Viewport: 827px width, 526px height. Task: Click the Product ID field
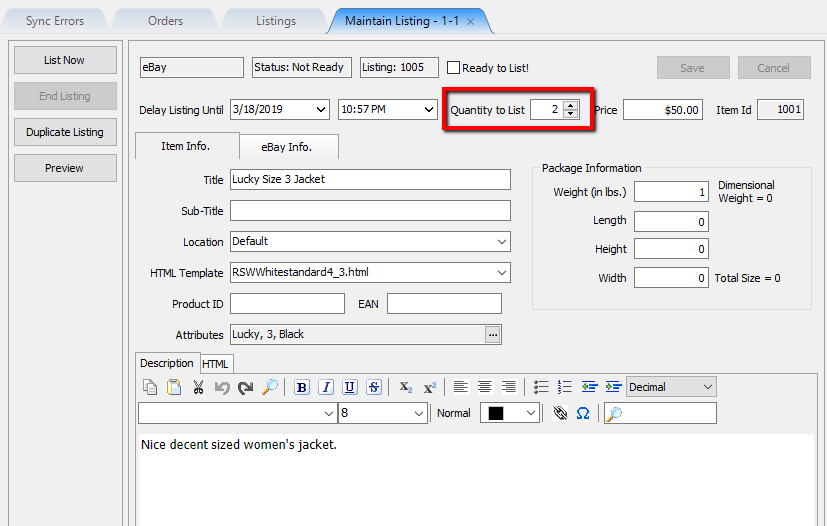pyautogui.click(x=287, y=304)
